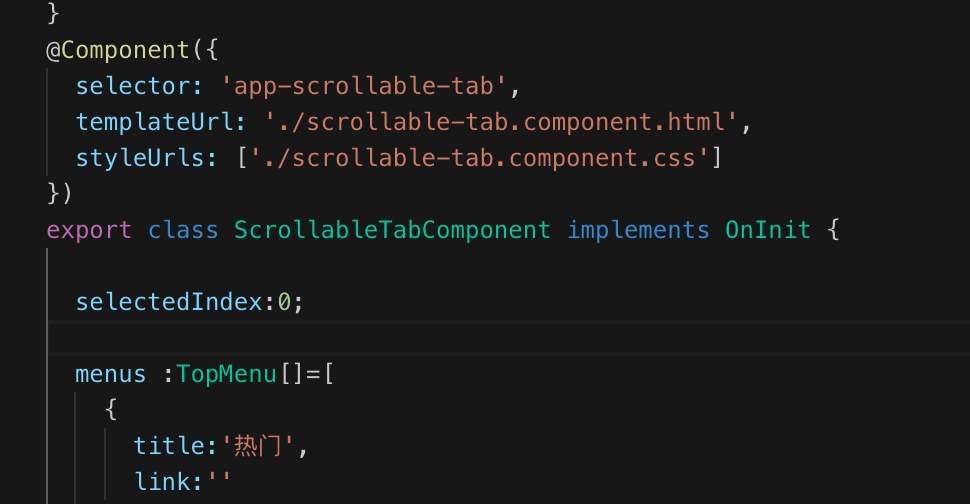Click the ScrollableTabComponent class name
Screen dimensions: 970x504
coord(392,230)
